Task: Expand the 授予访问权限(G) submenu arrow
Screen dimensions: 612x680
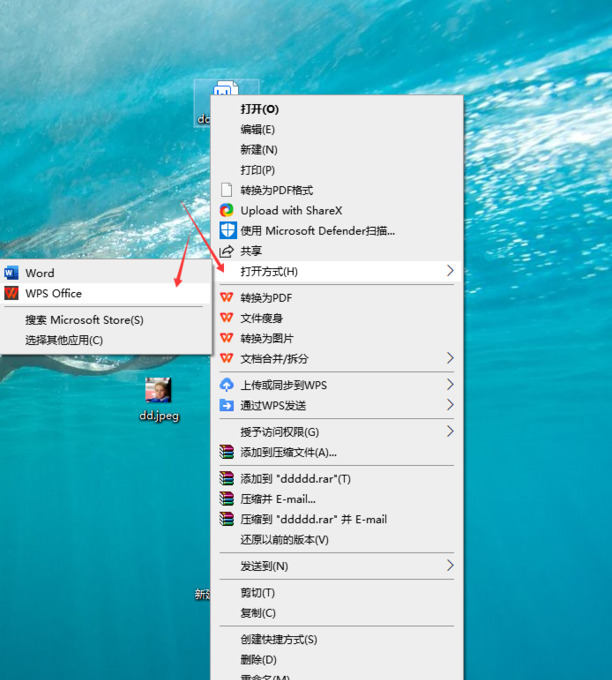Action: [450, 432]
